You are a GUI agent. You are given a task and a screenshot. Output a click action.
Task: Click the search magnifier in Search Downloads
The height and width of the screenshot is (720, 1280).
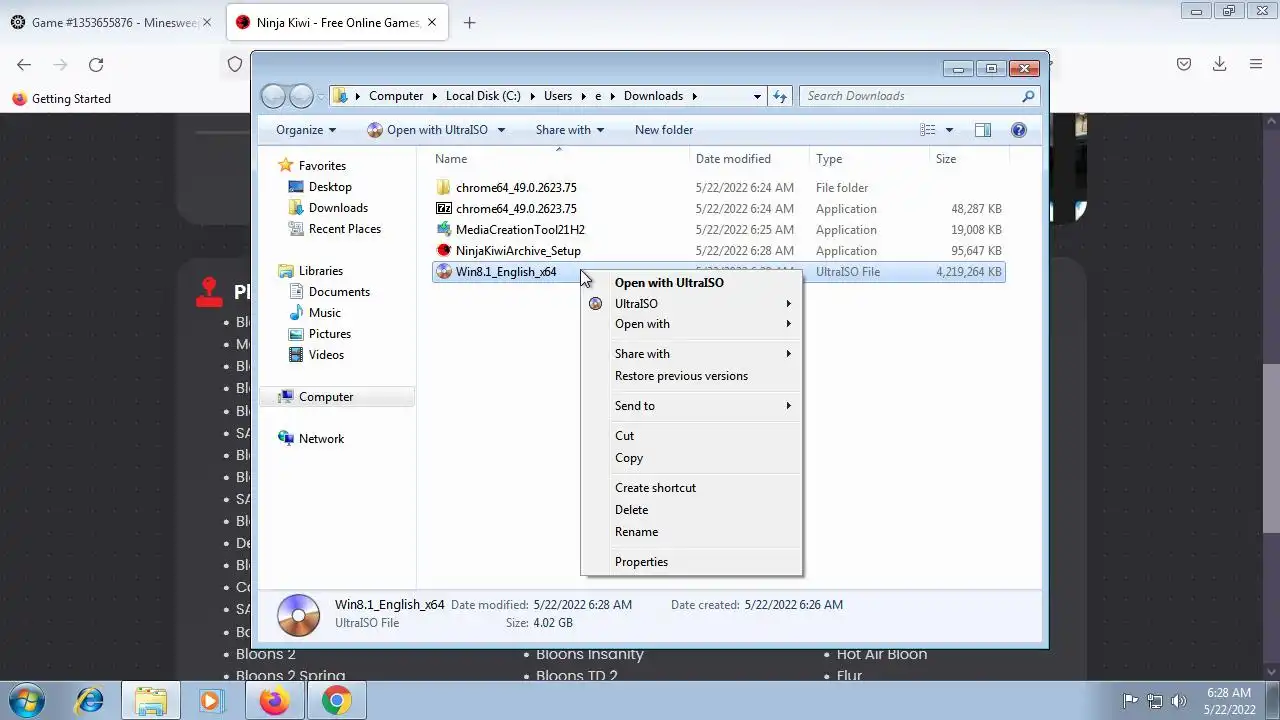tap(1027, 96)
